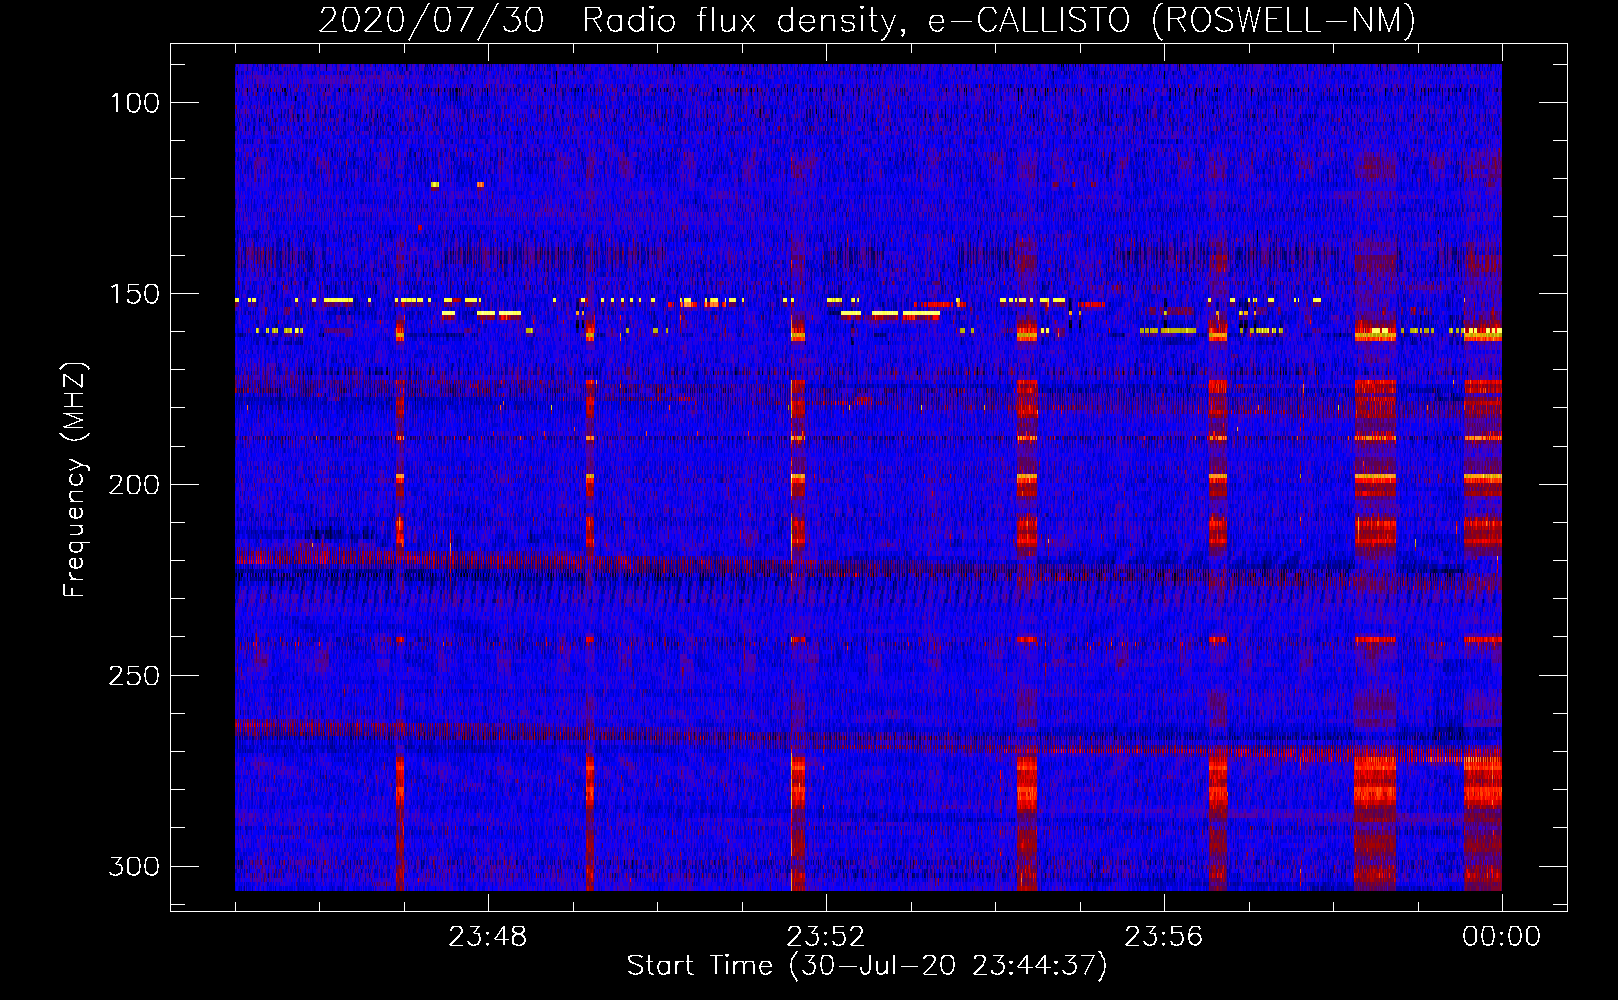Click the plot title "Radio flux density, e-CALLISTO (ROSWELL-NM)"
1618x1000 pixels.
pos(999,20)
